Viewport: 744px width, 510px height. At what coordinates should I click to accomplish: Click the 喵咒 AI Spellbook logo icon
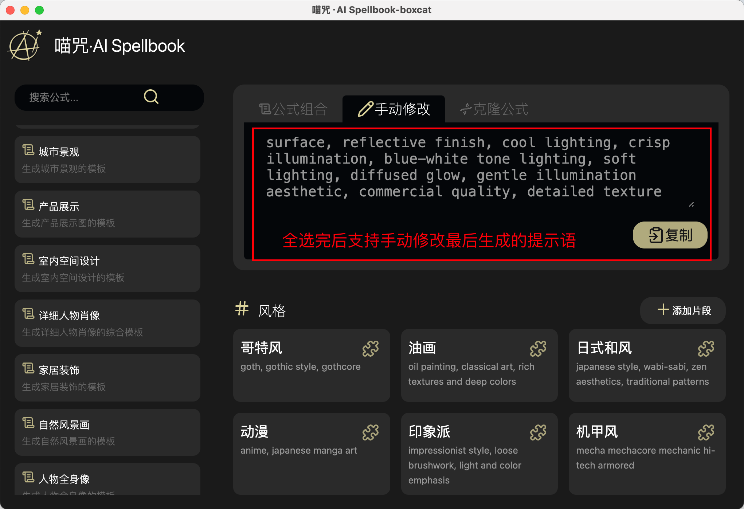[x=26, y=45]
